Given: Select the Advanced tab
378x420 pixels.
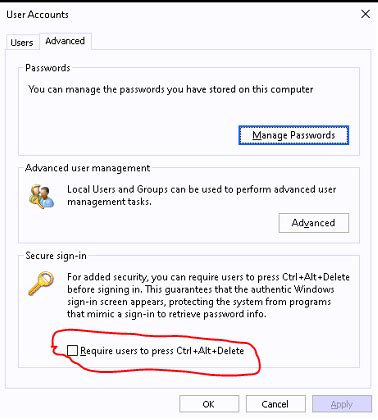Looking at the screenshot, I should 65,41.
